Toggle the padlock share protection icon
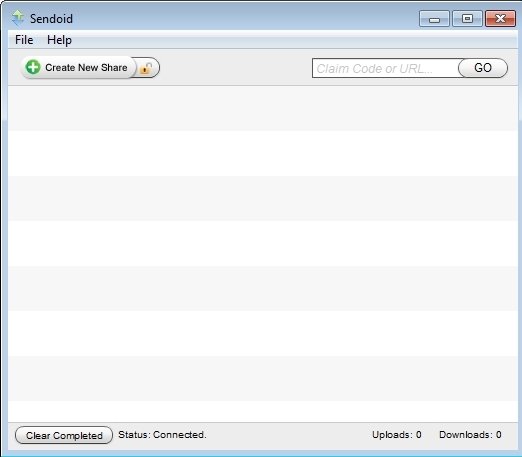 pyautogui.click(x=146, y=68)
